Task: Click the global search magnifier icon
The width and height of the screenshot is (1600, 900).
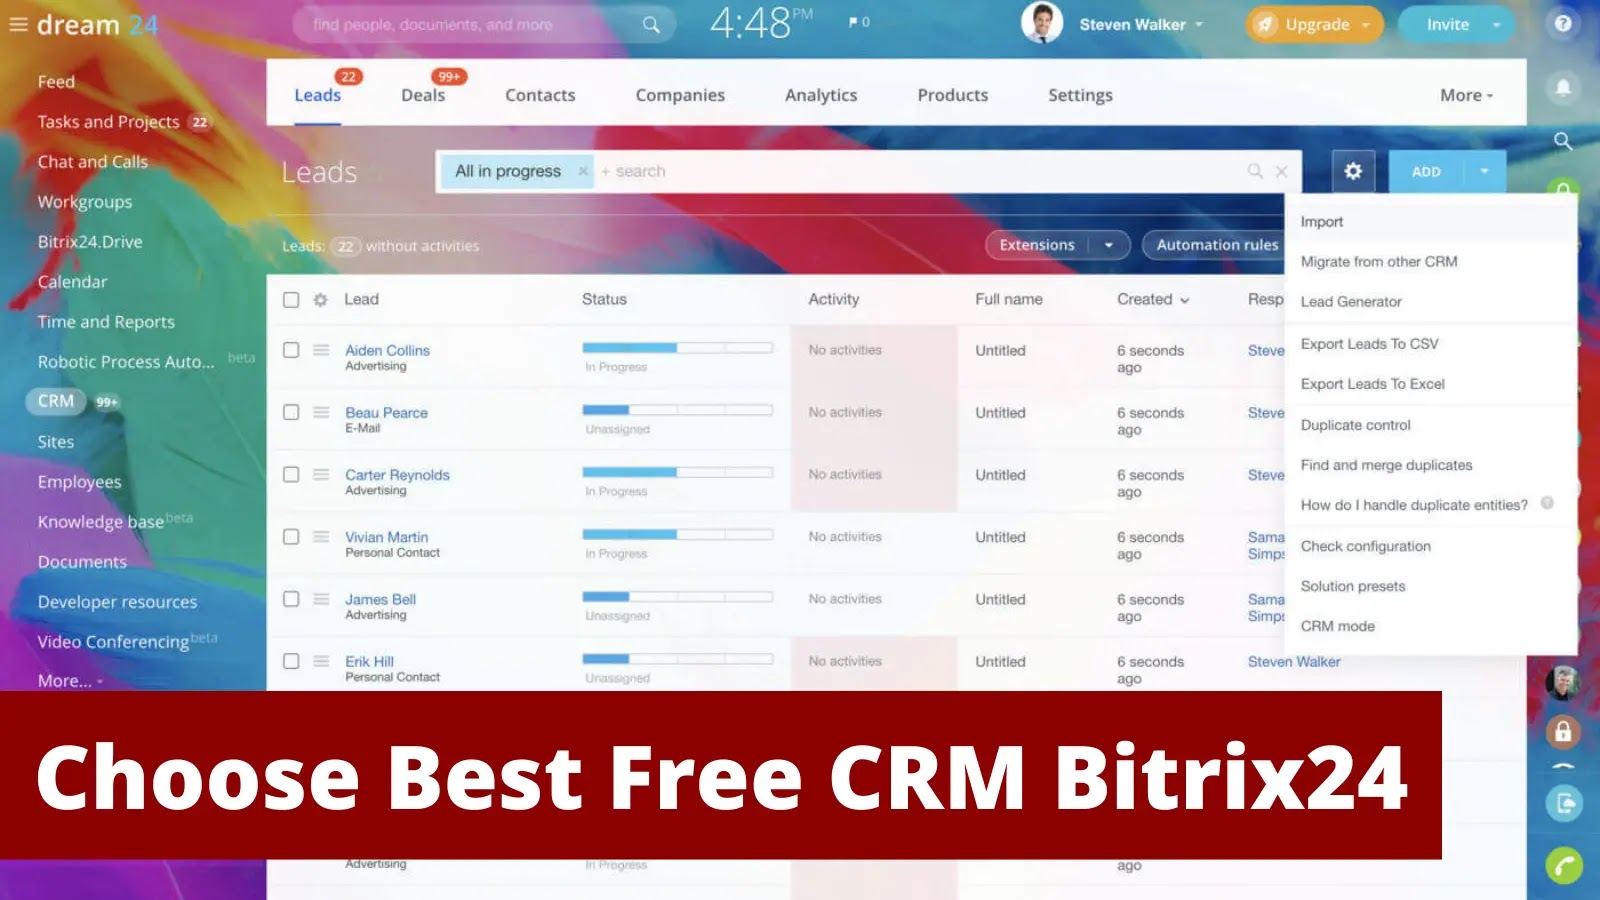Action: coord(651,24)
